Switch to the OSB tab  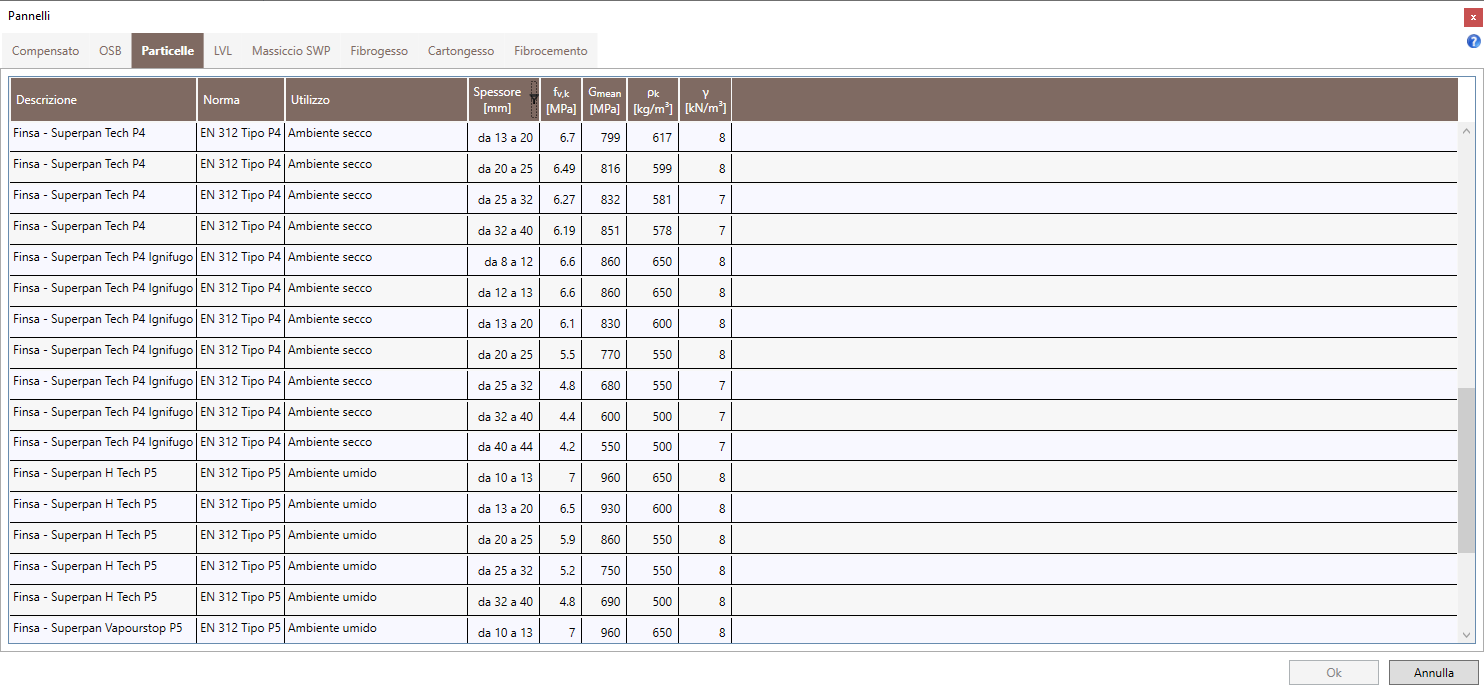(110, 51)
